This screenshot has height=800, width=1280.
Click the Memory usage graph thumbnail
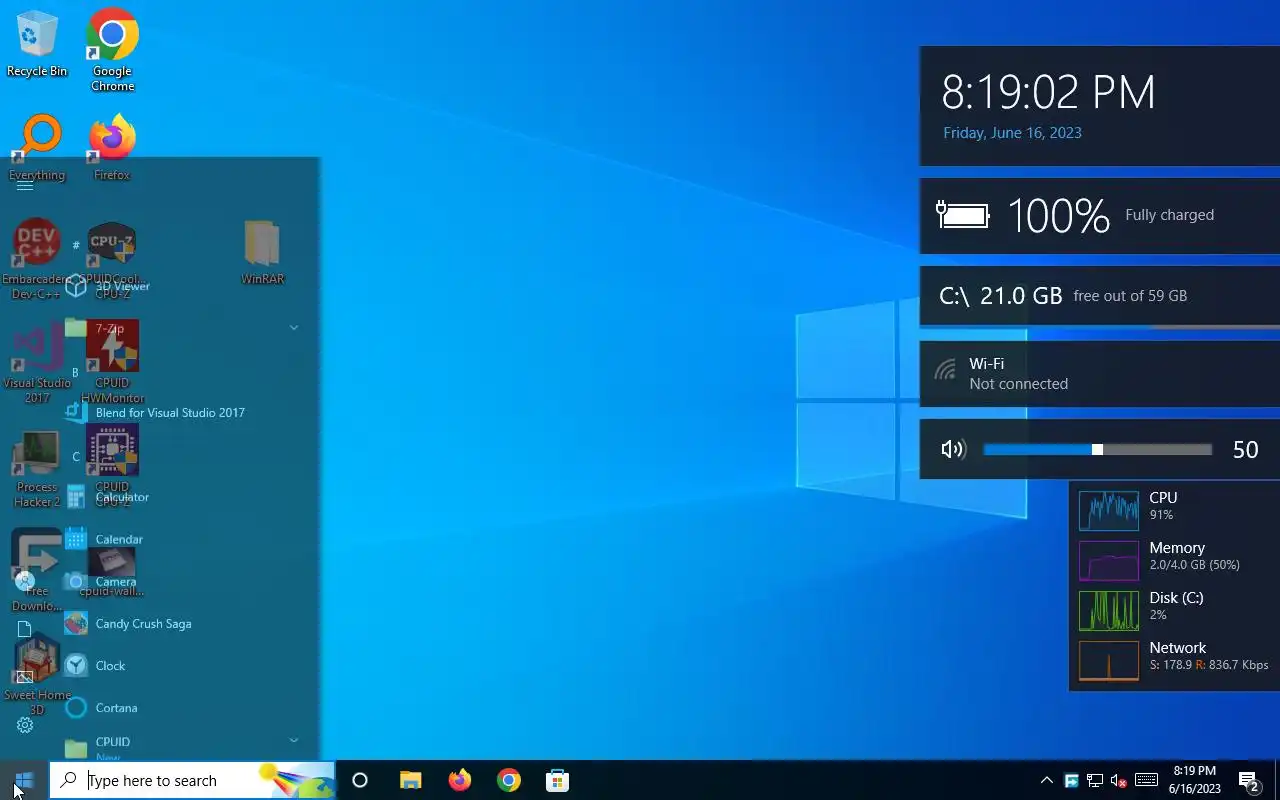(x=1108, y=560)
